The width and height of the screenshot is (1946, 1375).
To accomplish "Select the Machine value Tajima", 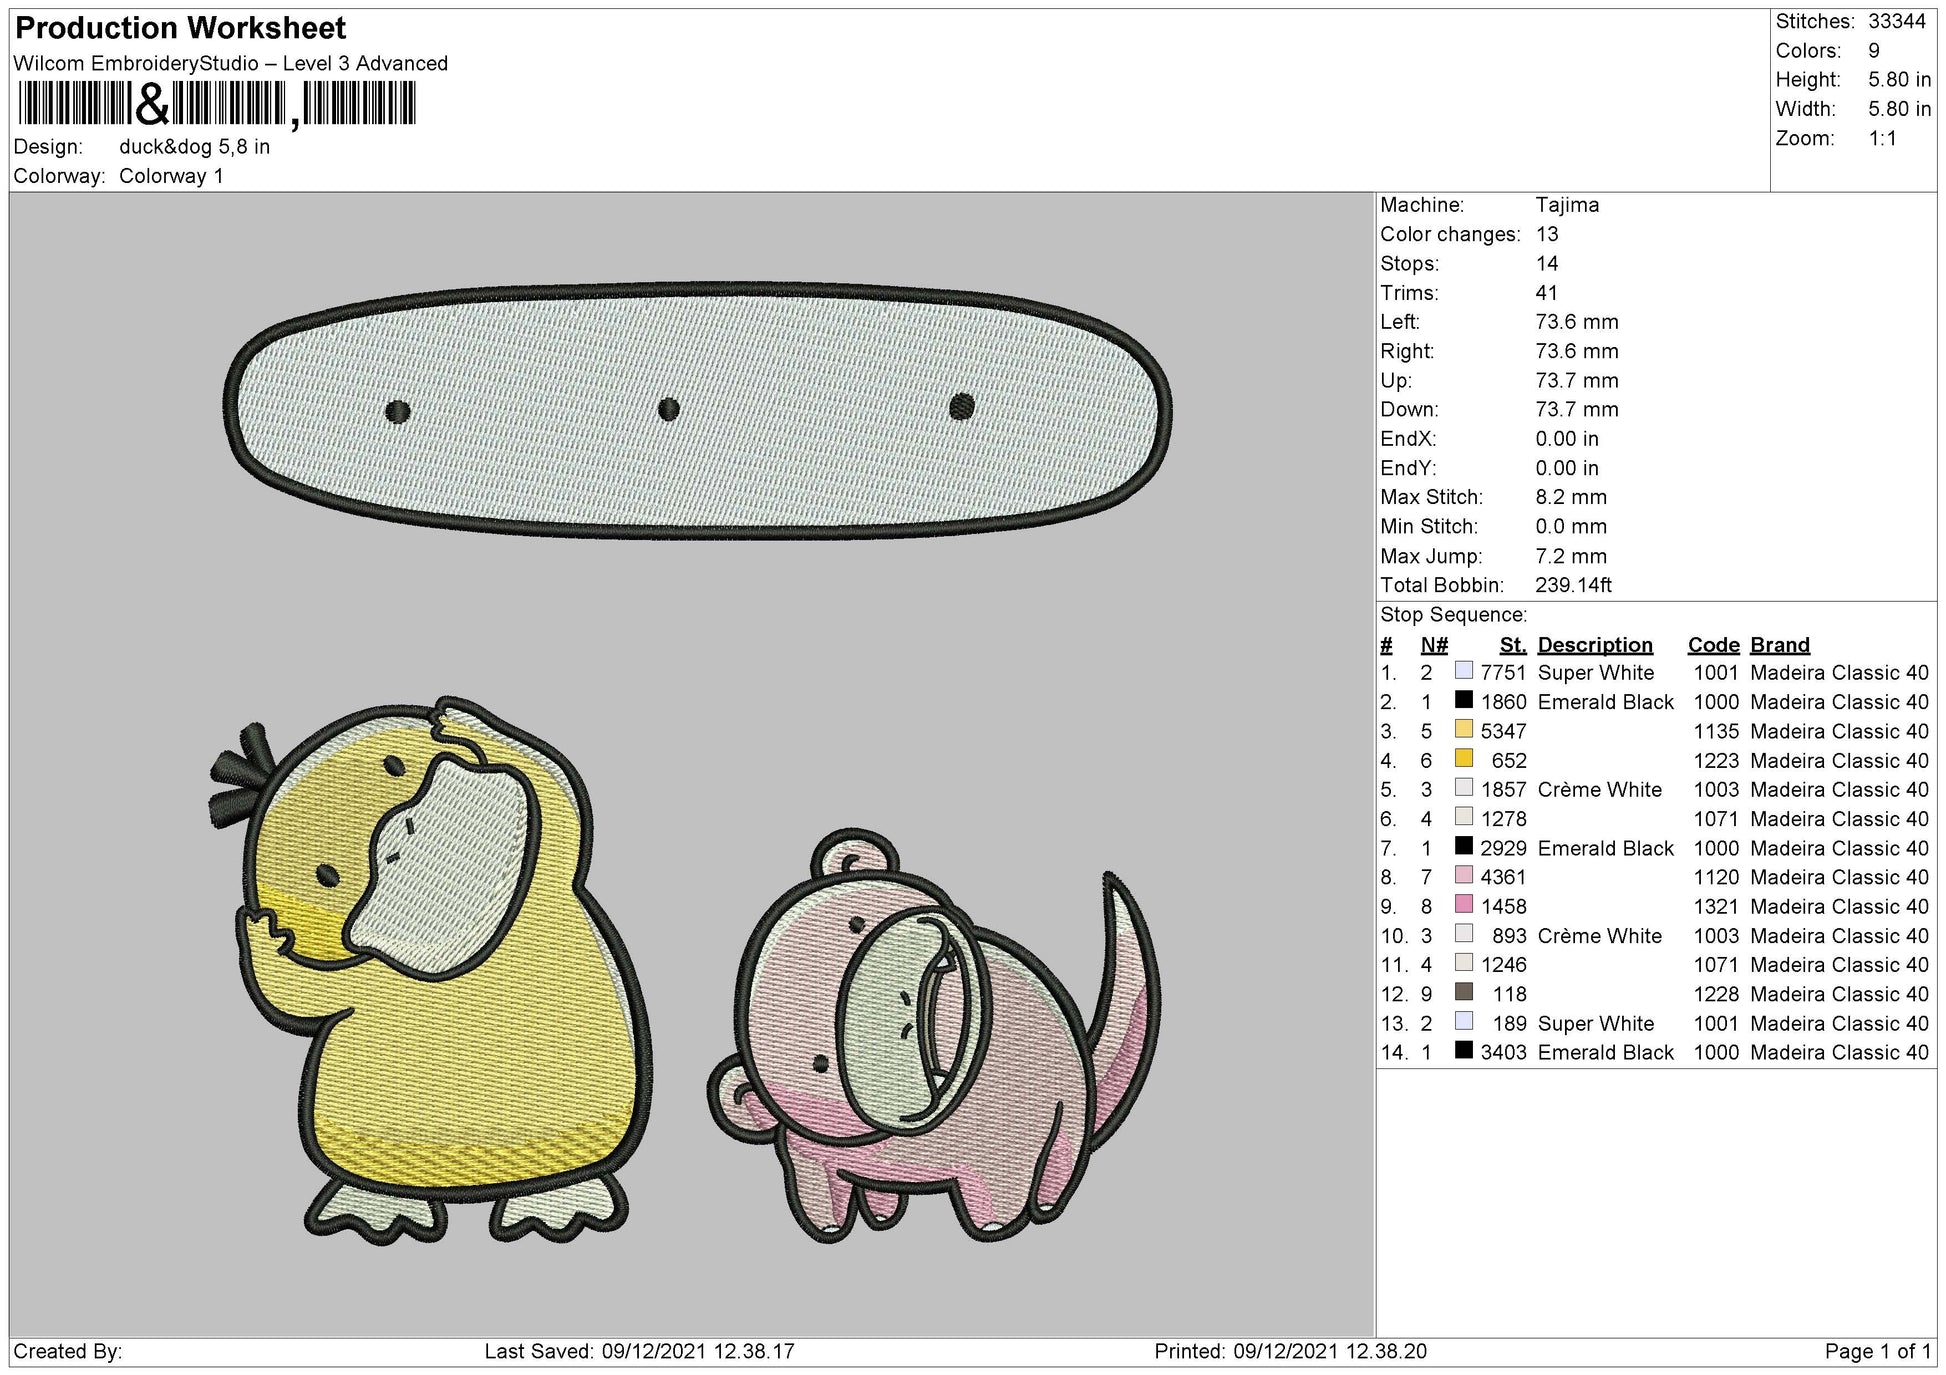I will click(x=1567, y=205).
